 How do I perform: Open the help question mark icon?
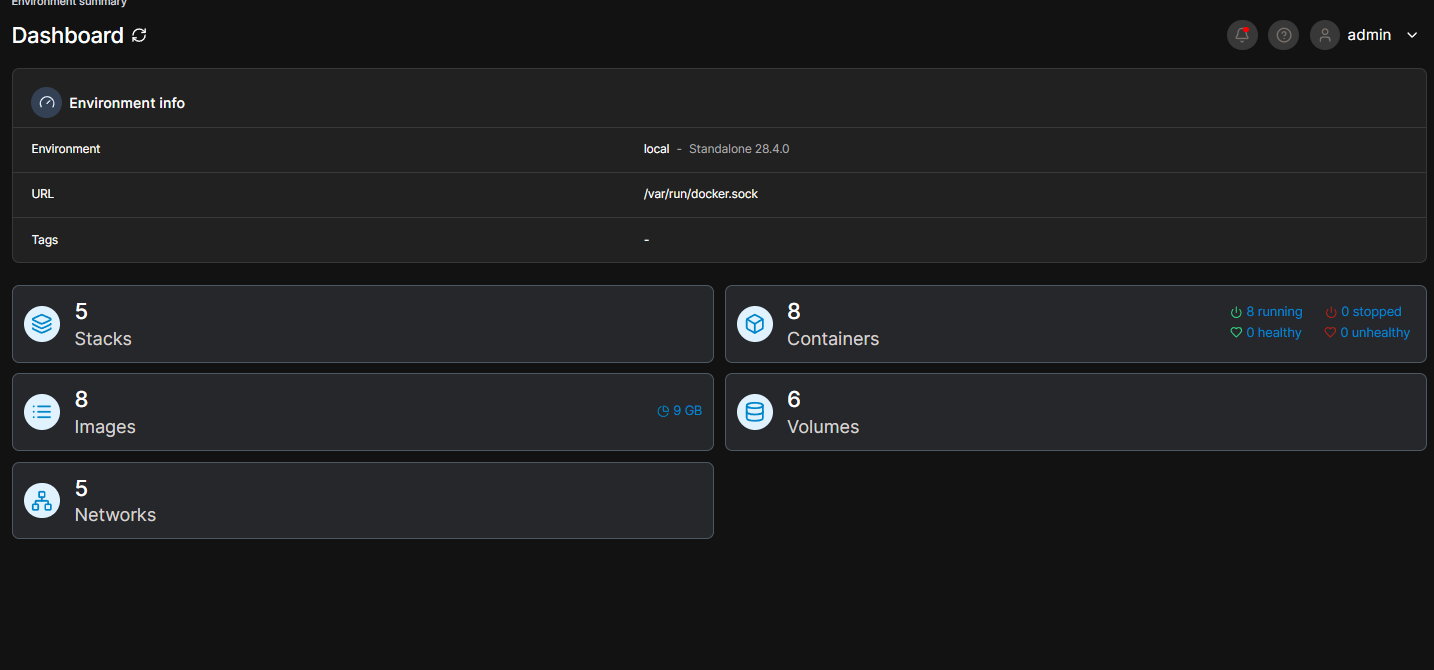point(1284,35)
